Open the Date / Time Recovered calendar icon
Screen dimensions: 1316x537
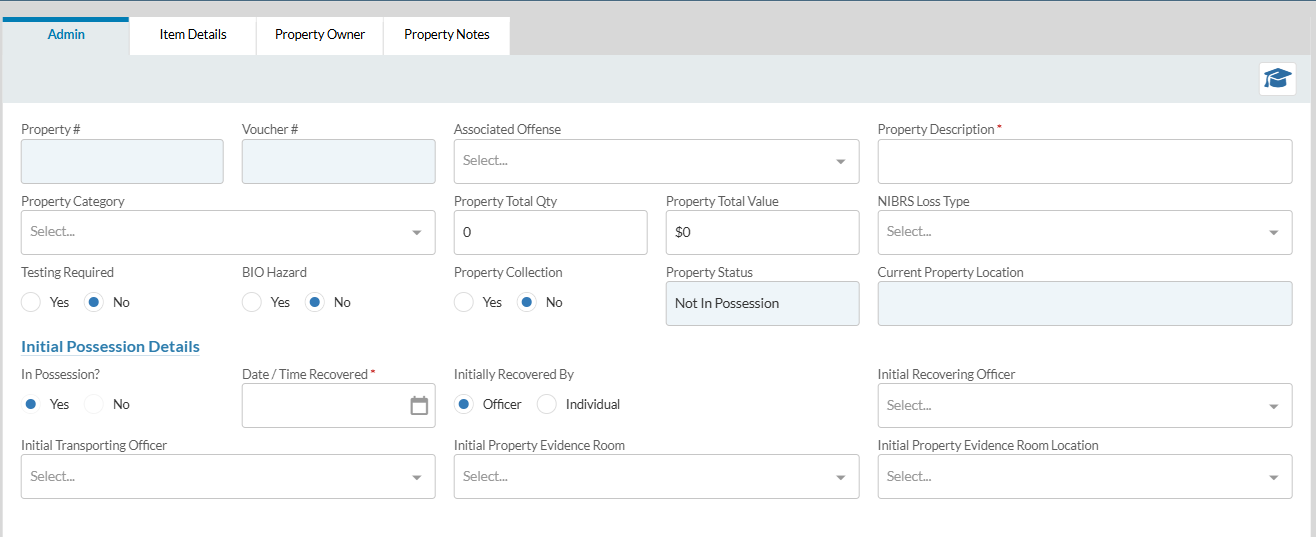pos(419,405)
